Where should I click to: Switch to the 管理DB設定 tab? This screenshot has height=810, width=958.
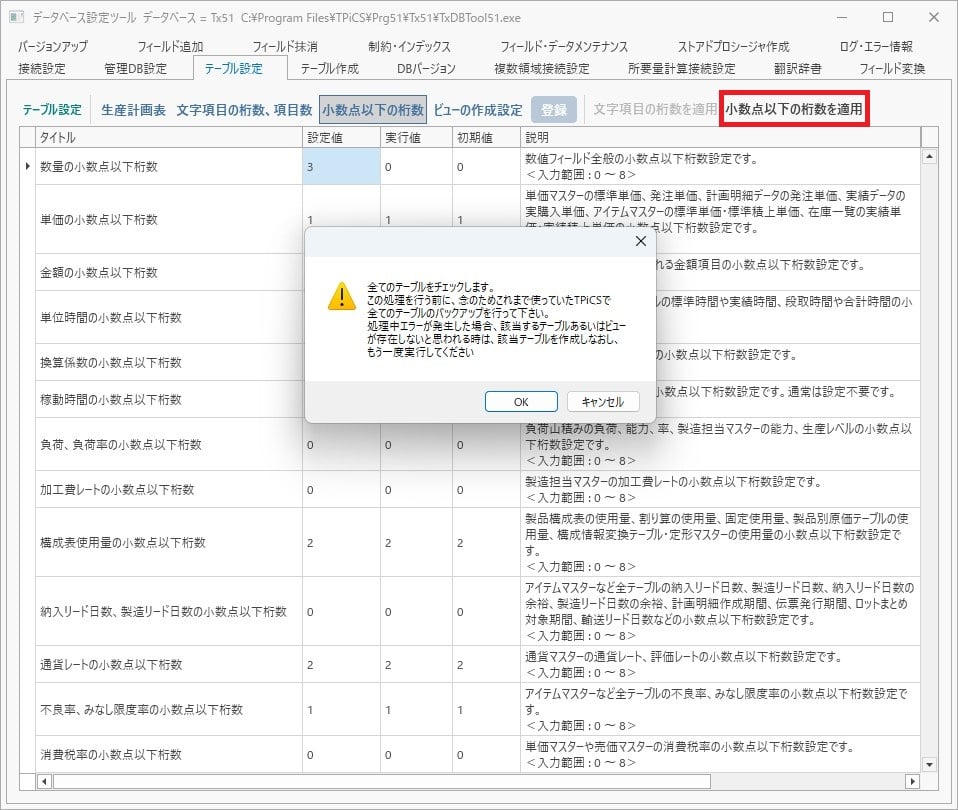[x=136, y=68]
